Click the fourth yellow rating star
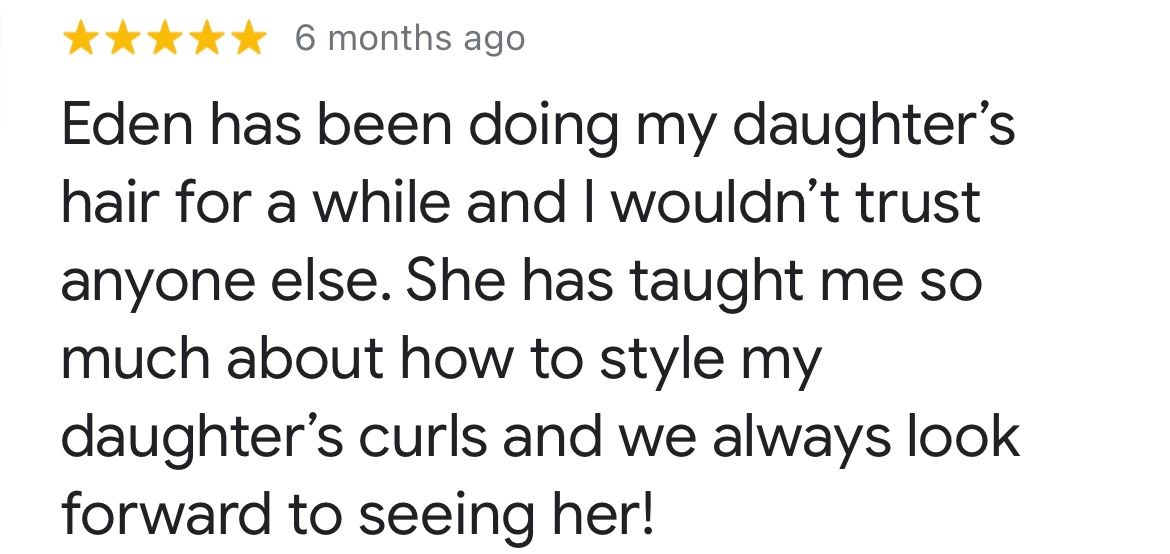 pos(206,39)
